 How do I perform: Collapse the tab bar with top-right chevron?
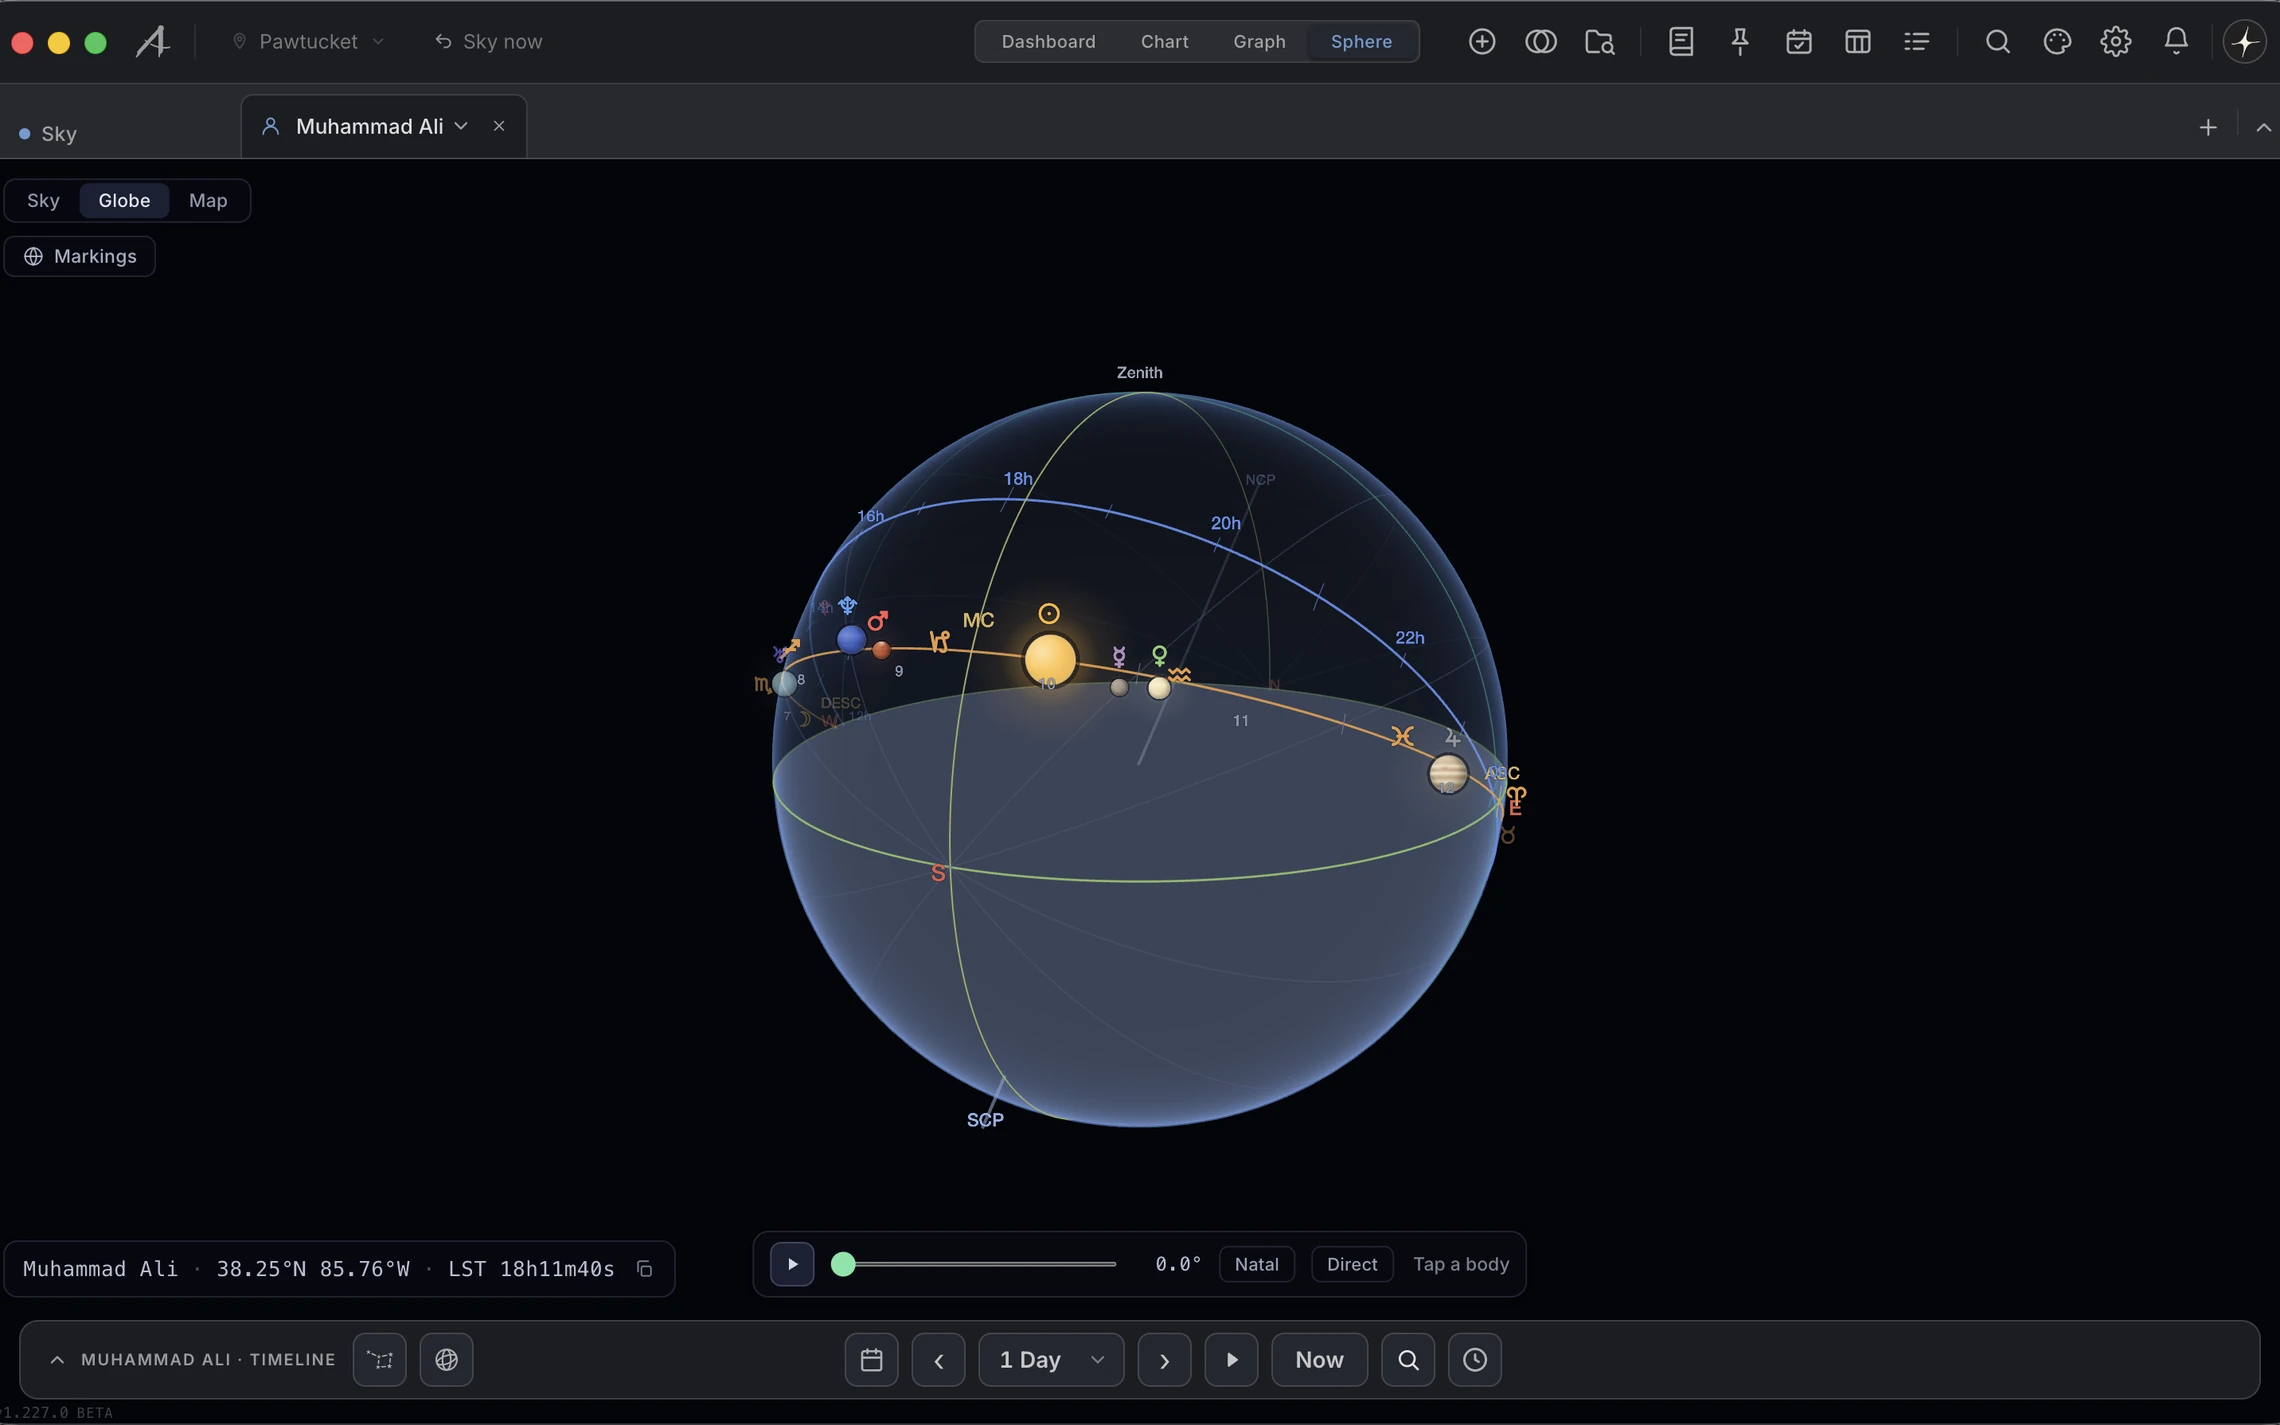[x=2263, y=127]
